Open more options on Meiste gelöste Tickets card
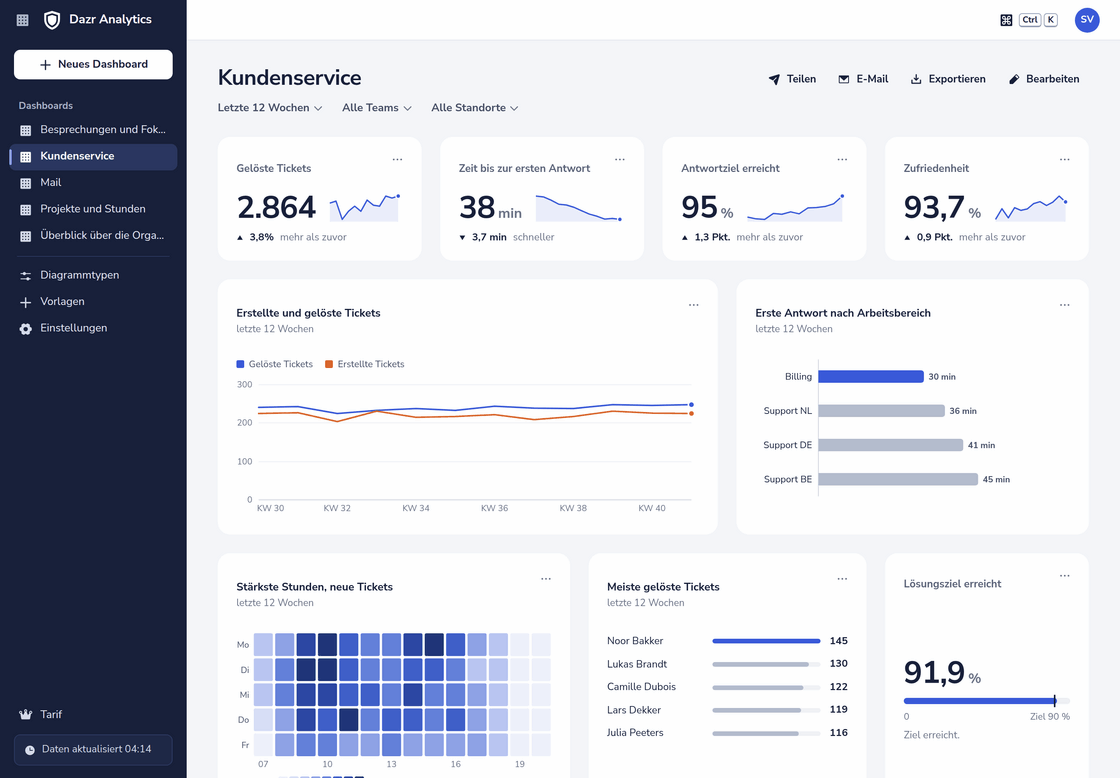Viewport: 1120px width, 778px height. 842,579
